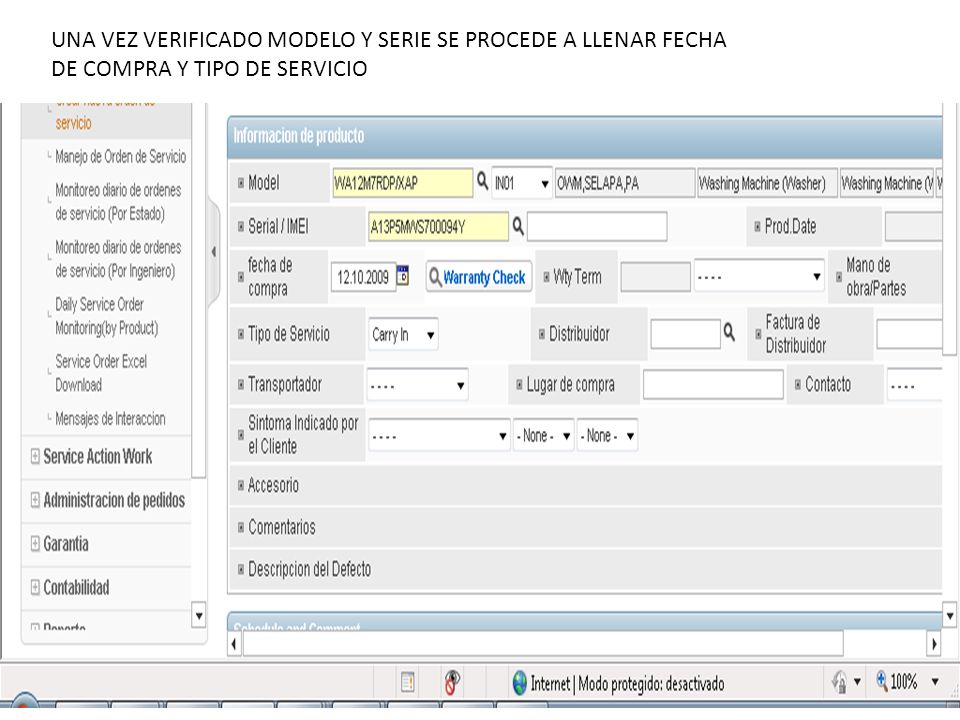The height and width of the screenshot is (720, 960).
Task: Click the zoom magnifier icon in status bar
Action: click(x=882, y=680)
